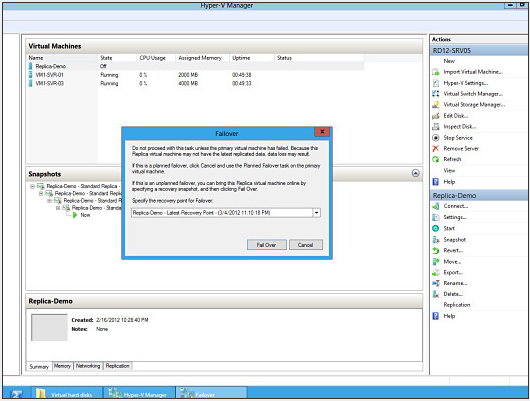Sort by the Uptime column header

(x=252, y=58)
